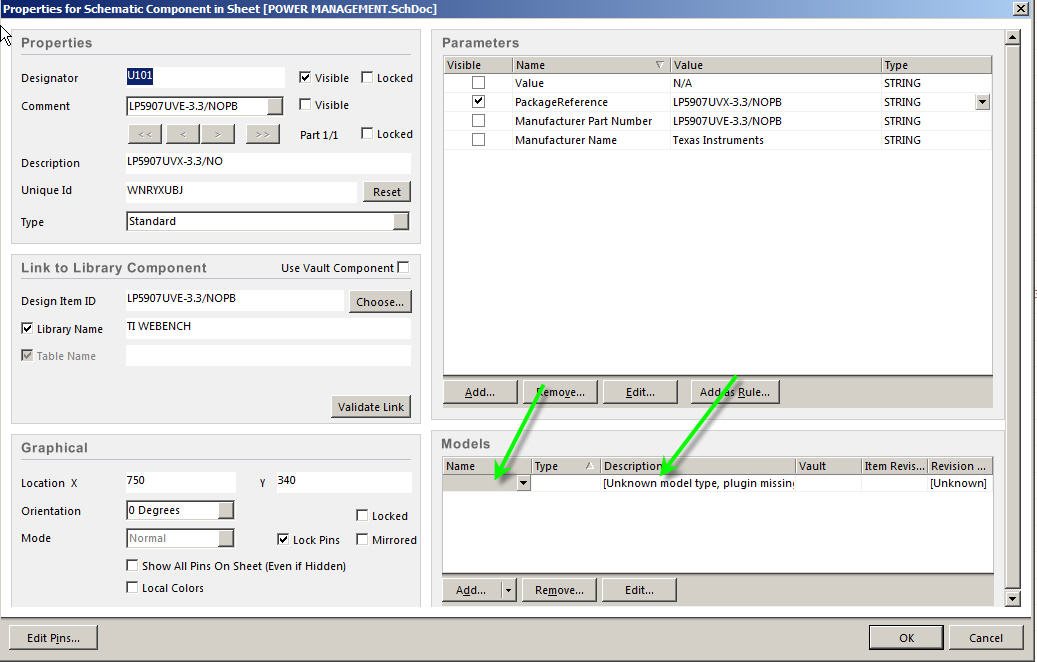The width and height of the screenshot is (1037, 662).
Task: Click scrollbar up arrow on right
Action: pyautogui.click(x=1013, y=37)
